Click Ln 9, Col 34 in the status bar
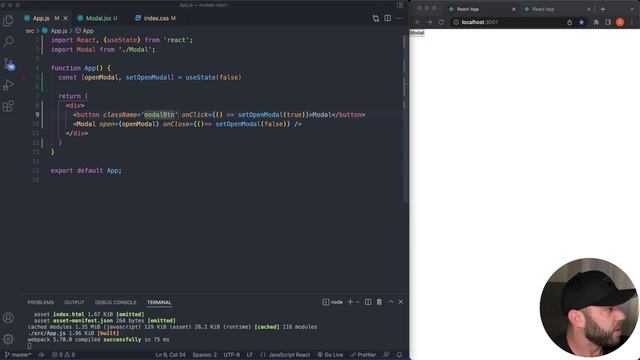Screen dimensions: 640x360 171,355
